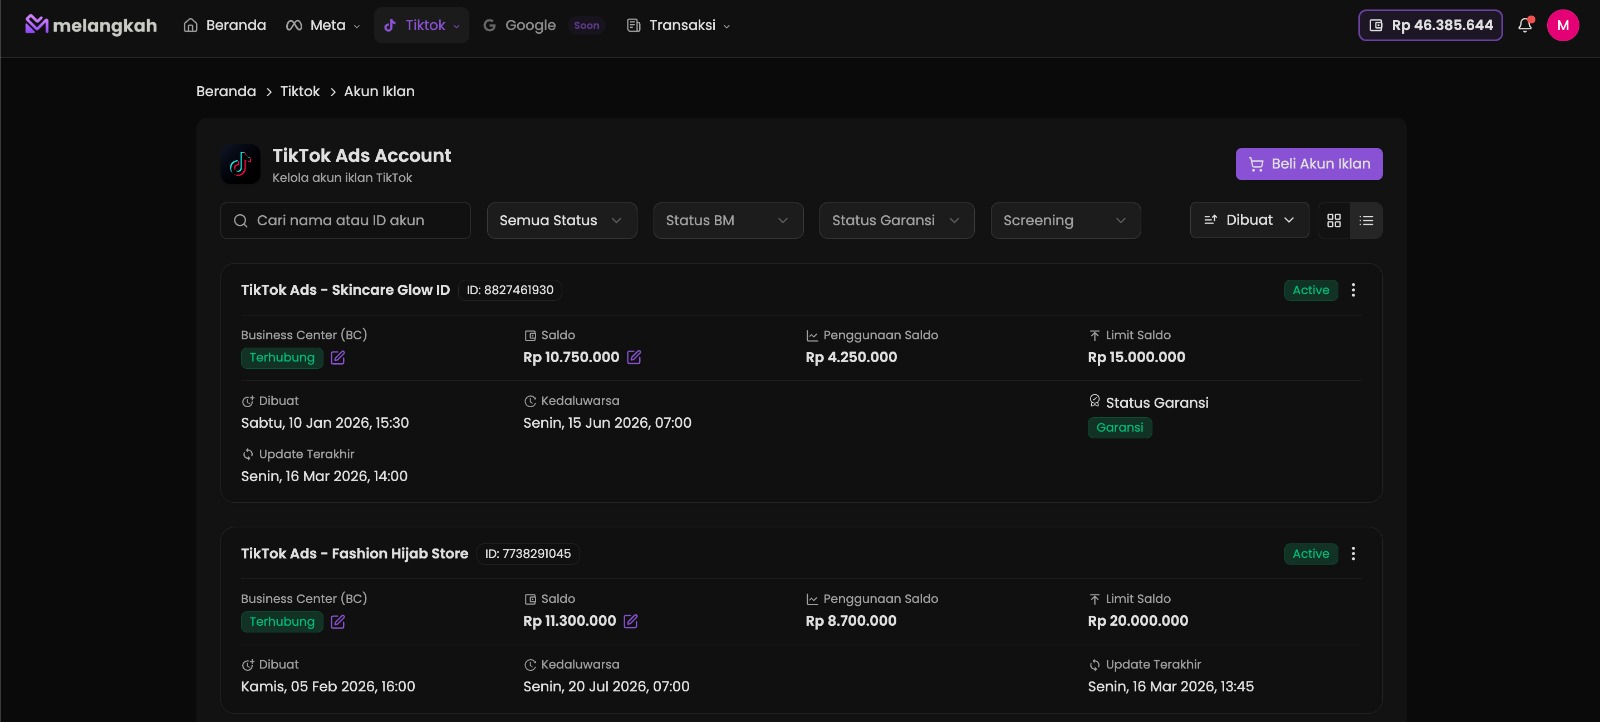
Task: Switch to list view layout
Action: (1366, 220)
